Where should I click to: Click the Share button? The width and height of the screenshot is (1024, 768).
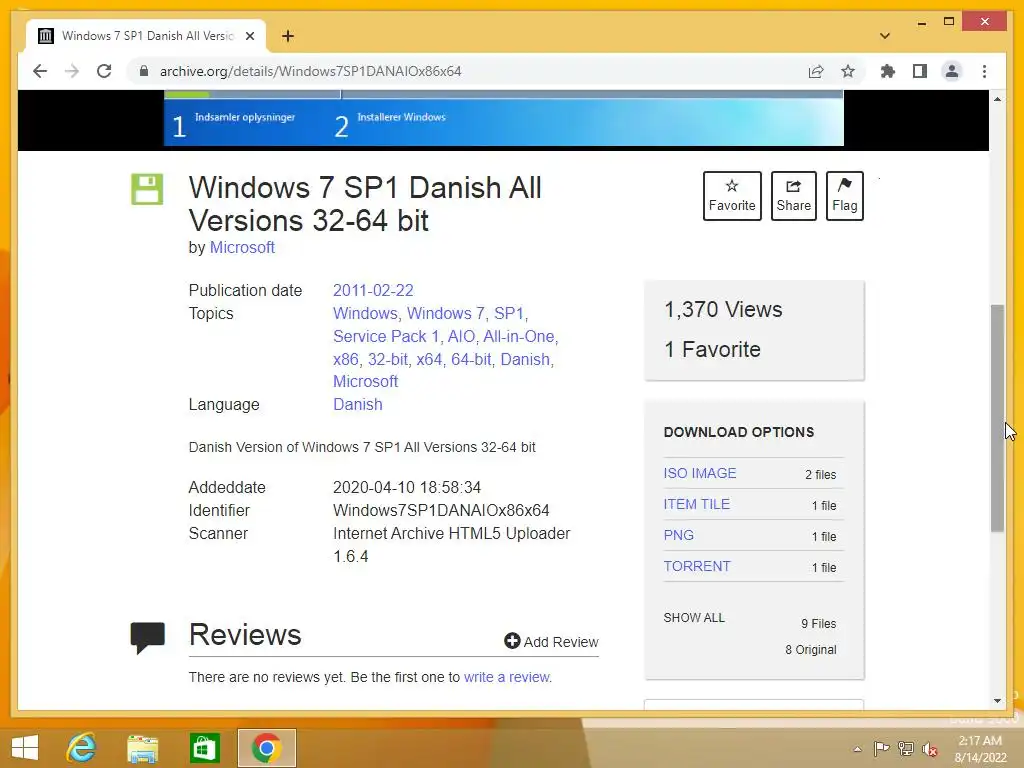point(793,196)
